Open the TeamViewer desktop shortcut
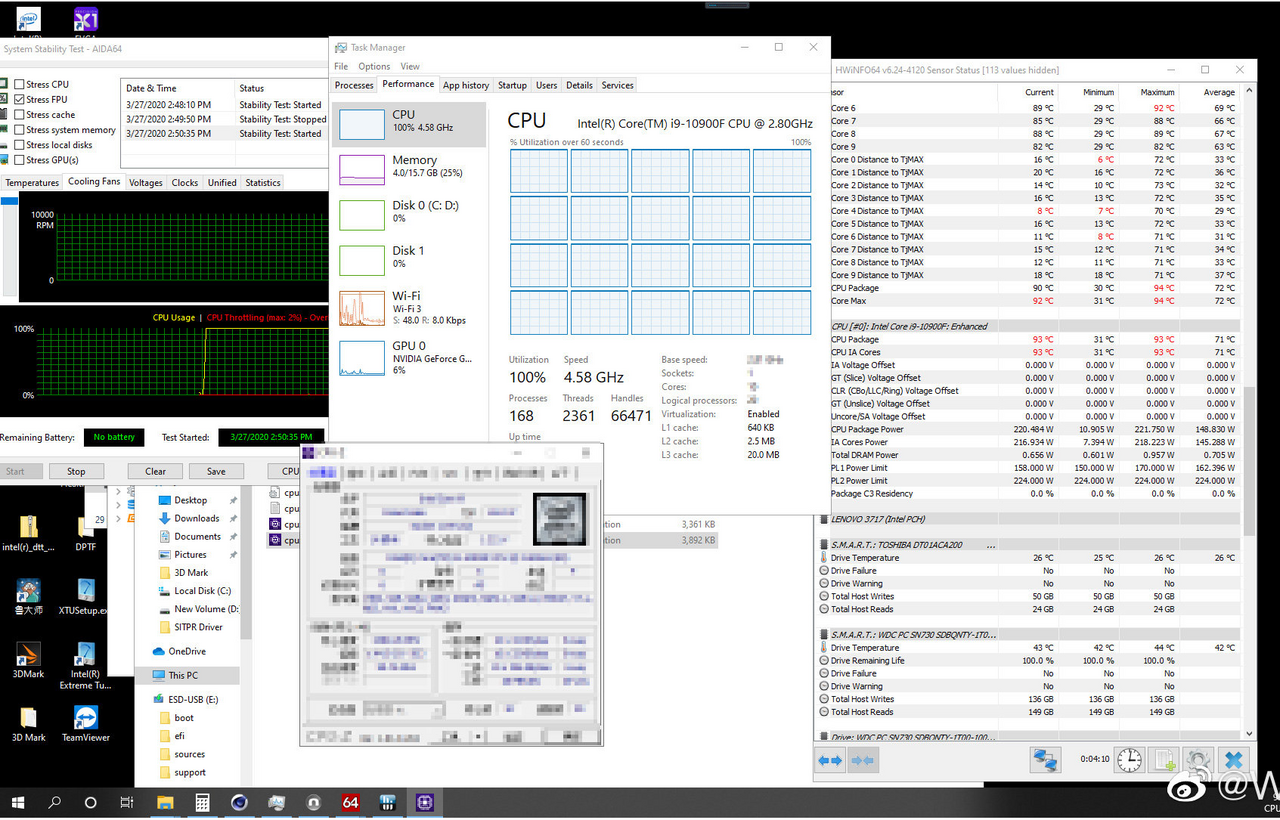Image resolution: width=1280 pixels, height=820 pixels. tap(85, 724)
